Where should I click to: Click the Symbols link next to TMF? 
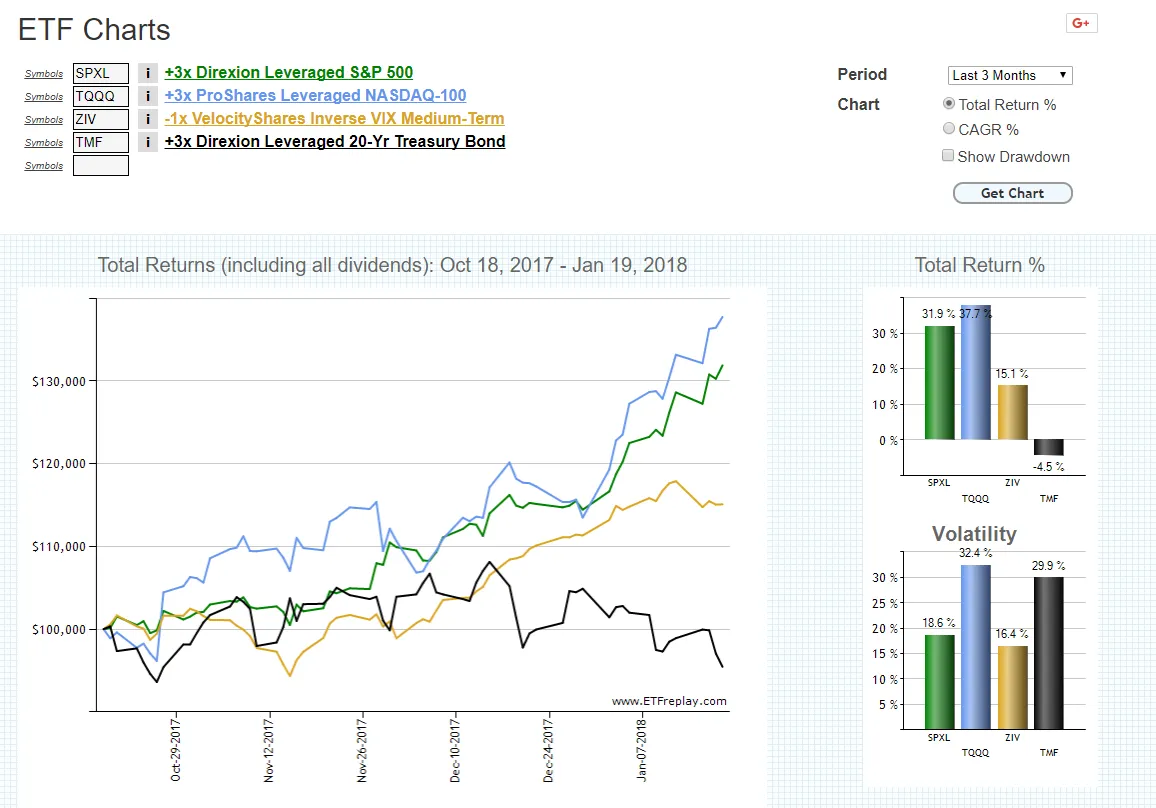43,142
